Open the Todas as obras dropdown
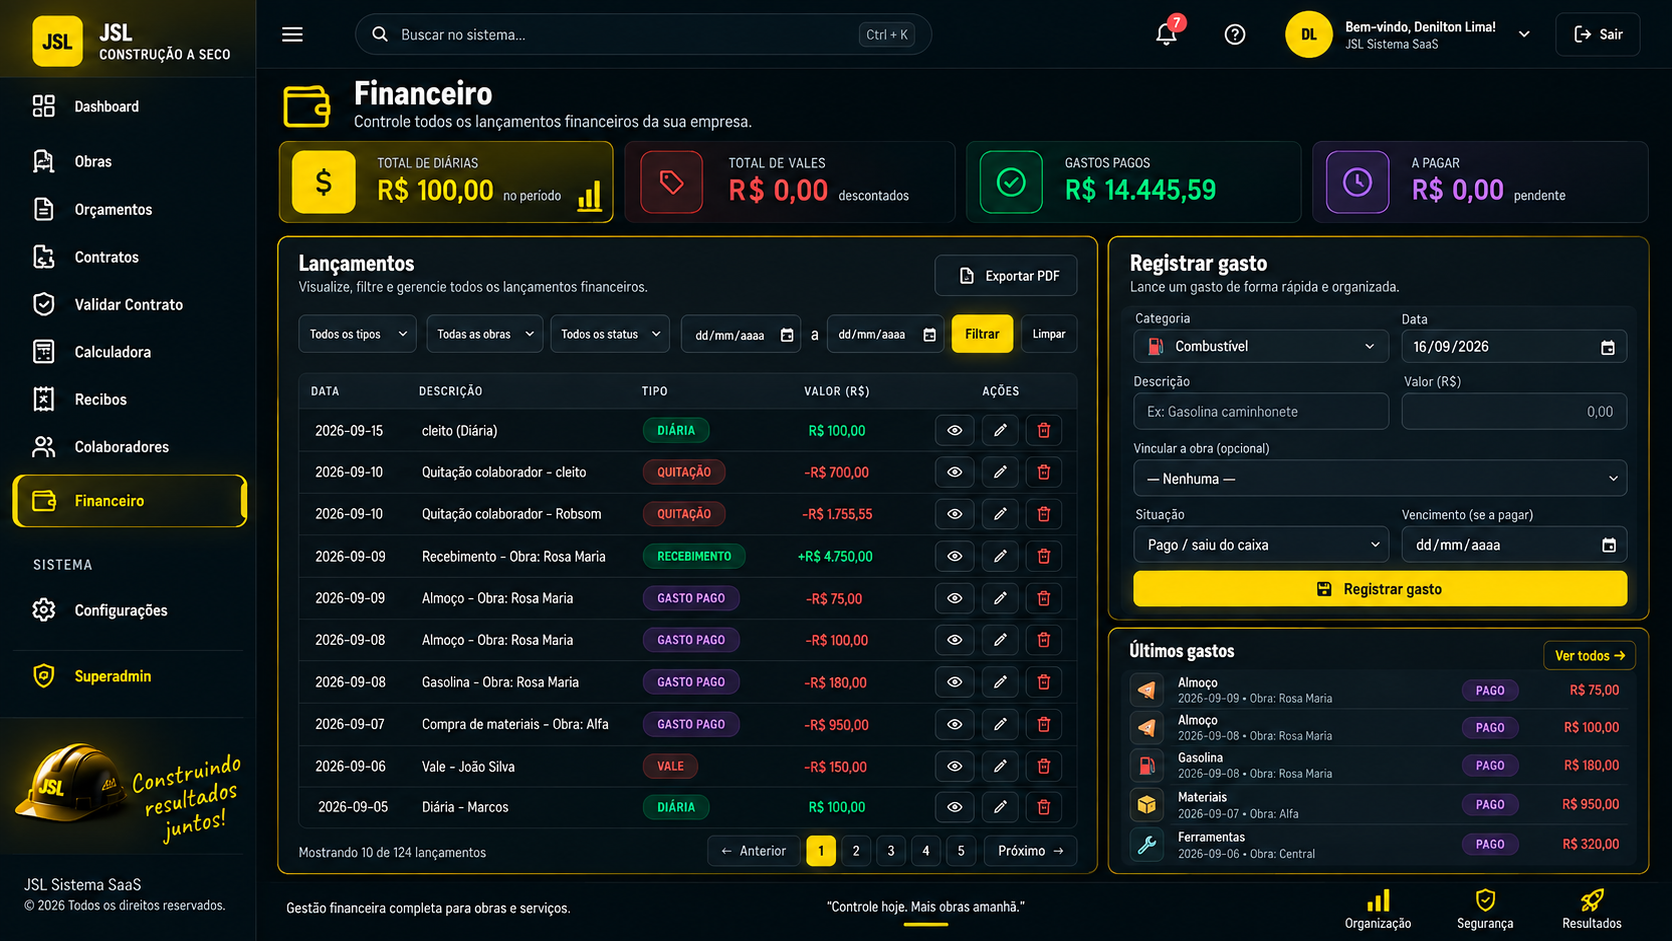1672x941 pixels. tap(484, 334)
